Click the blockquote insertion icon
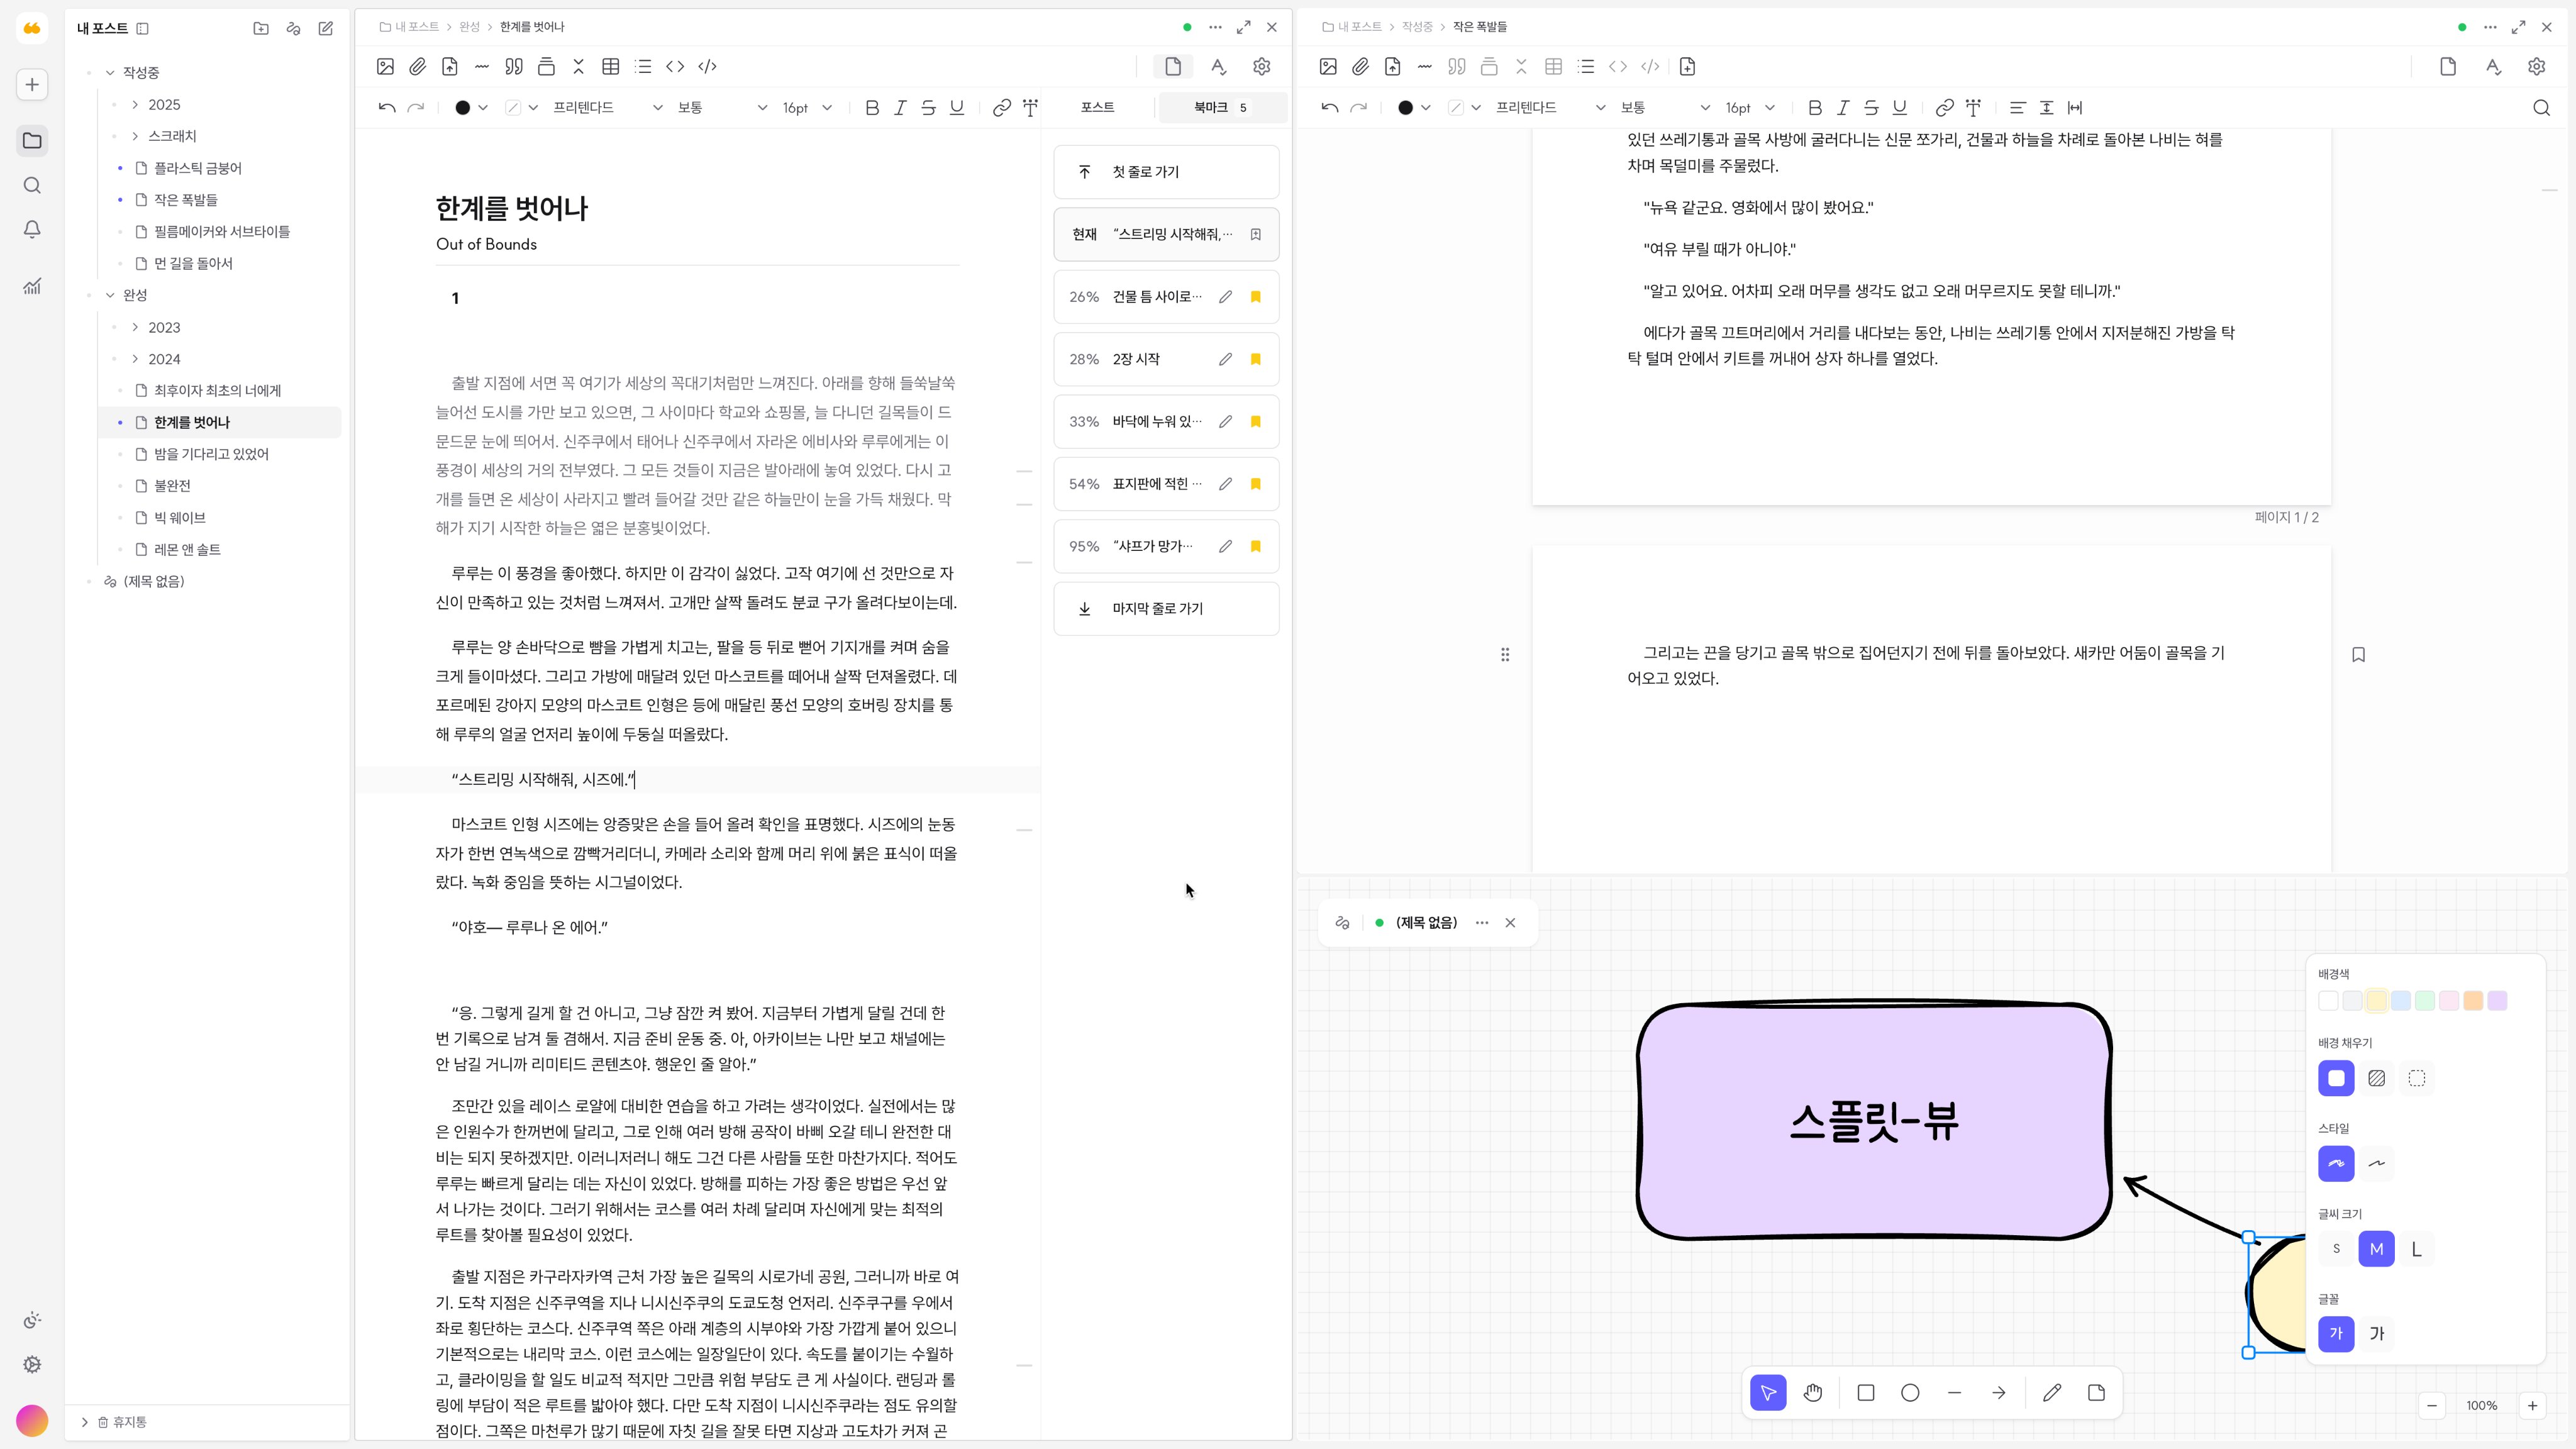Screen dimensions: 2576x1449 pos(514,66)
